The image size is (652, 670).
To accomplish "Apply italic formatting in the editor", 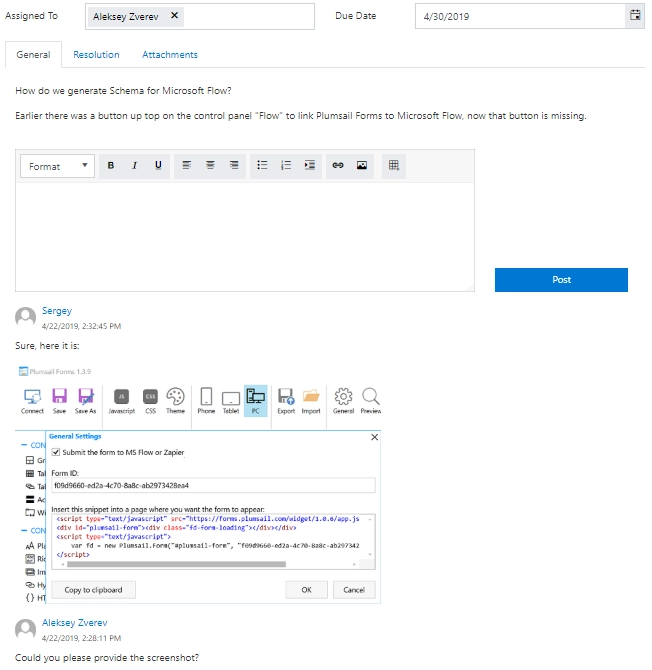I will click(x=135, y=166).
